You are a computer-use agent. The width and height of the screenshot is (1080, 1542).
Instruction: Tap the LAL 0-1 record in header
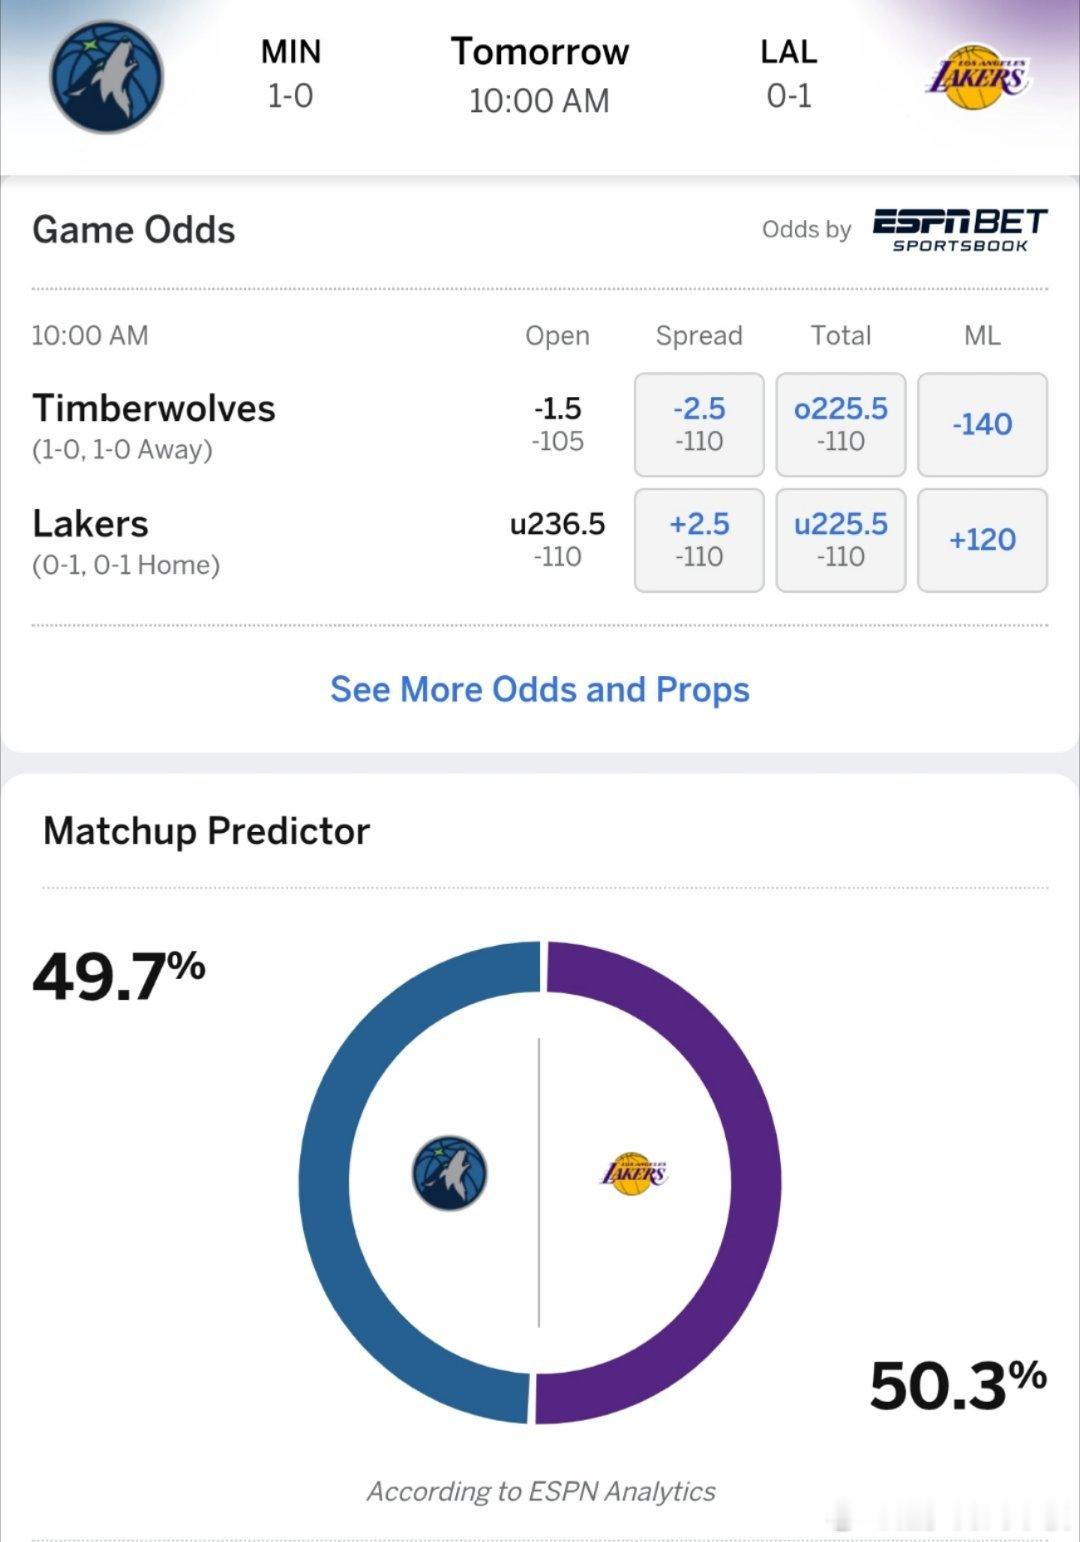point(789,74)
